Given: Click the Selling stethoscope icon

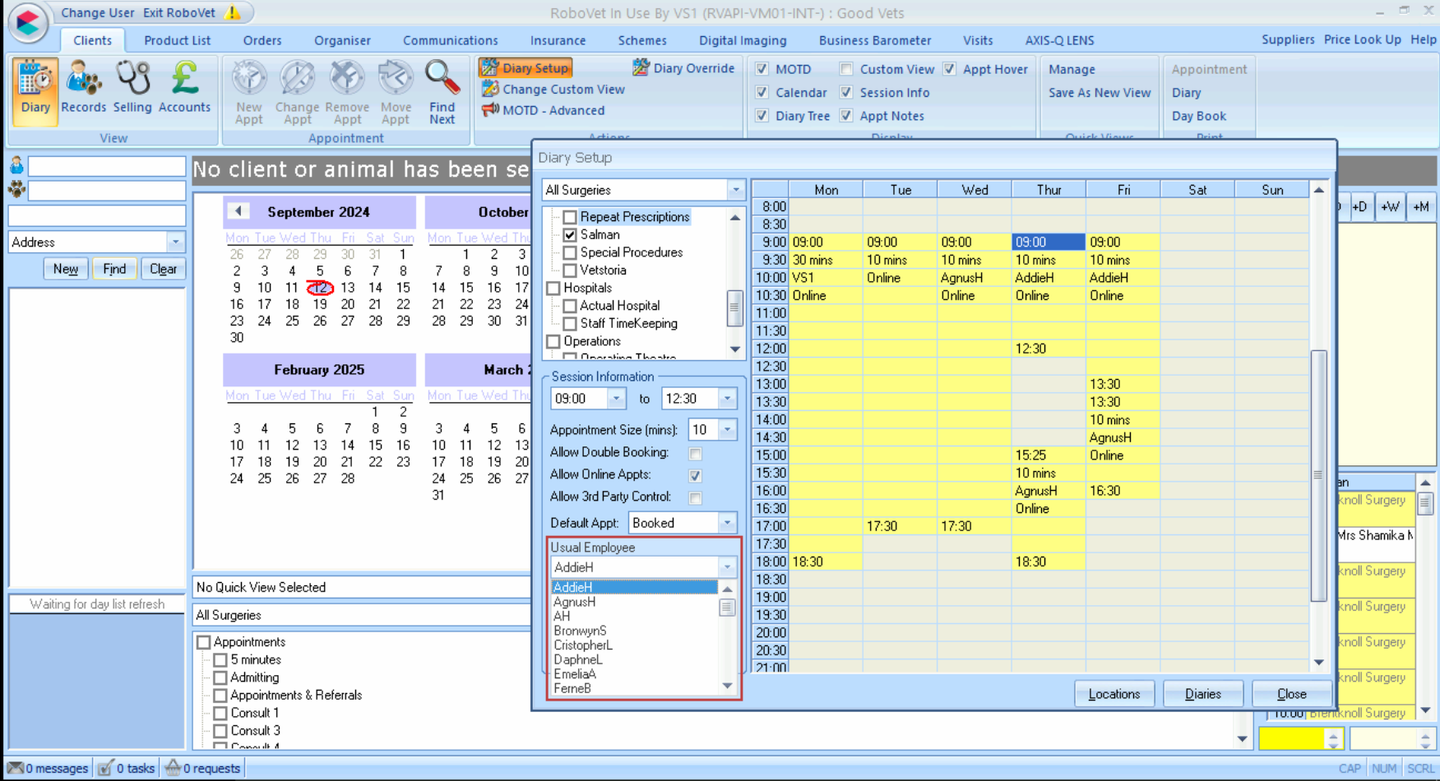Looking at the screenshot, I should pos(133,90).
